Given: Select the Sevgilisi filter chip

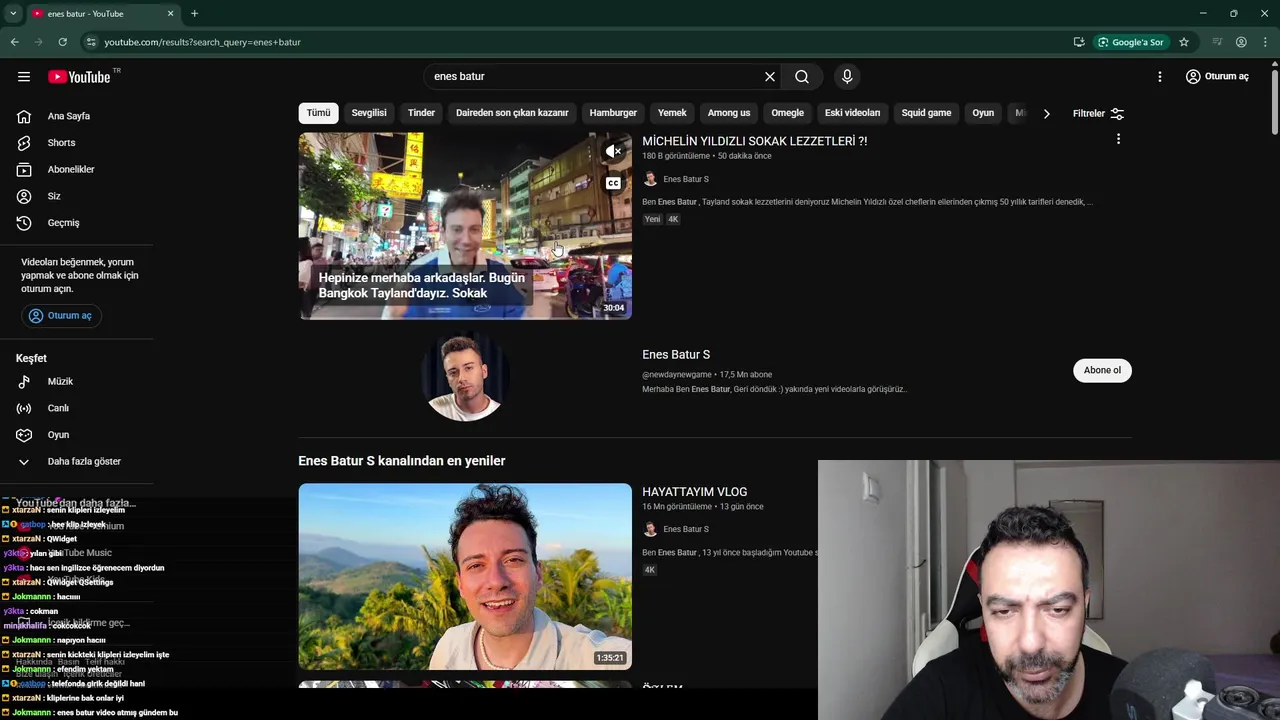Looking at the screenshot, I should [x=369, y=113].
